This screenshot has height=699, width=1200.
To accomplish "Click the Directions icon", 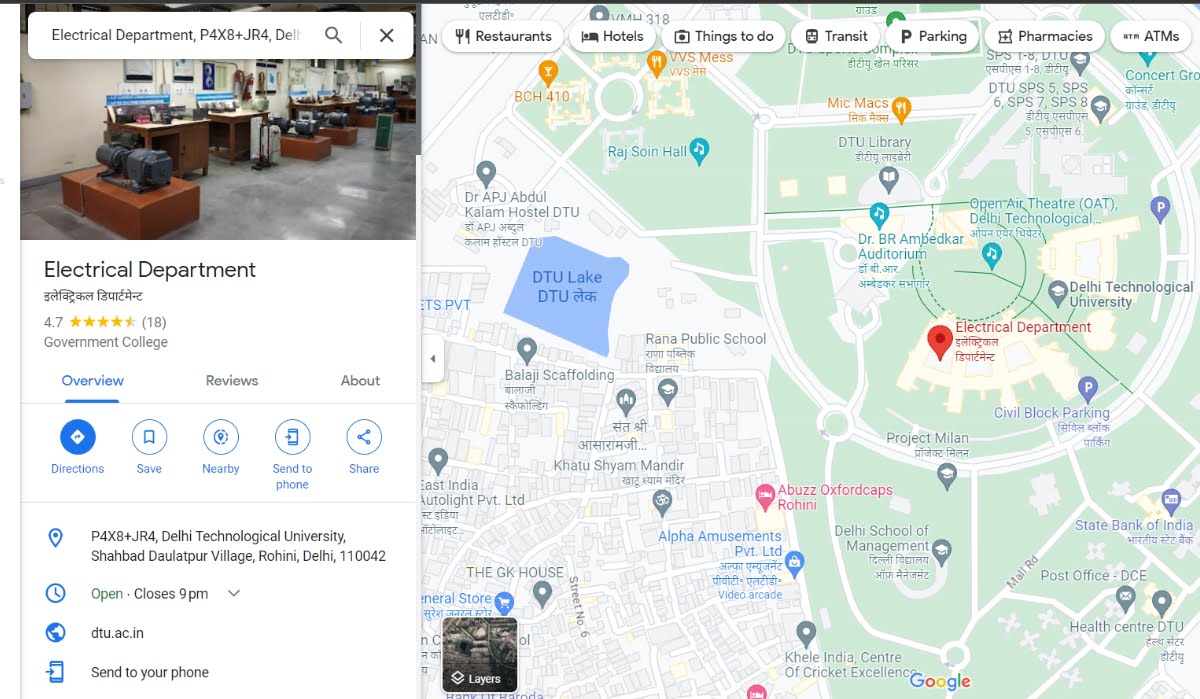I will pos(77,437).
